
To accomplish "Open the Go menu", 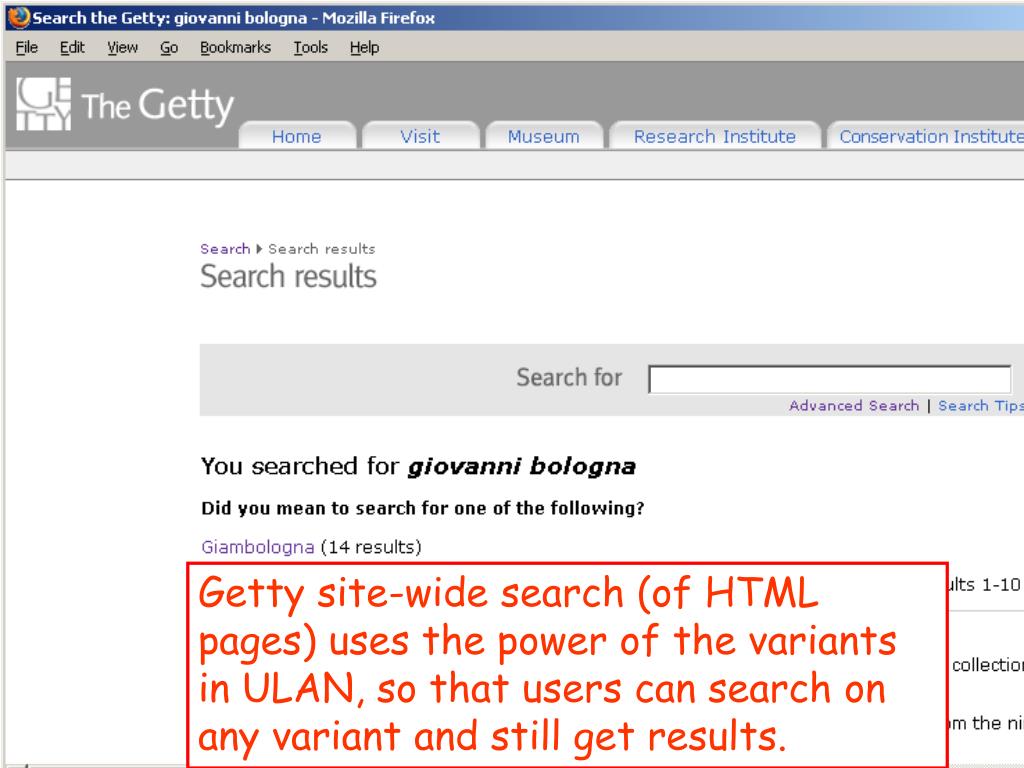I will pos(169,48).
